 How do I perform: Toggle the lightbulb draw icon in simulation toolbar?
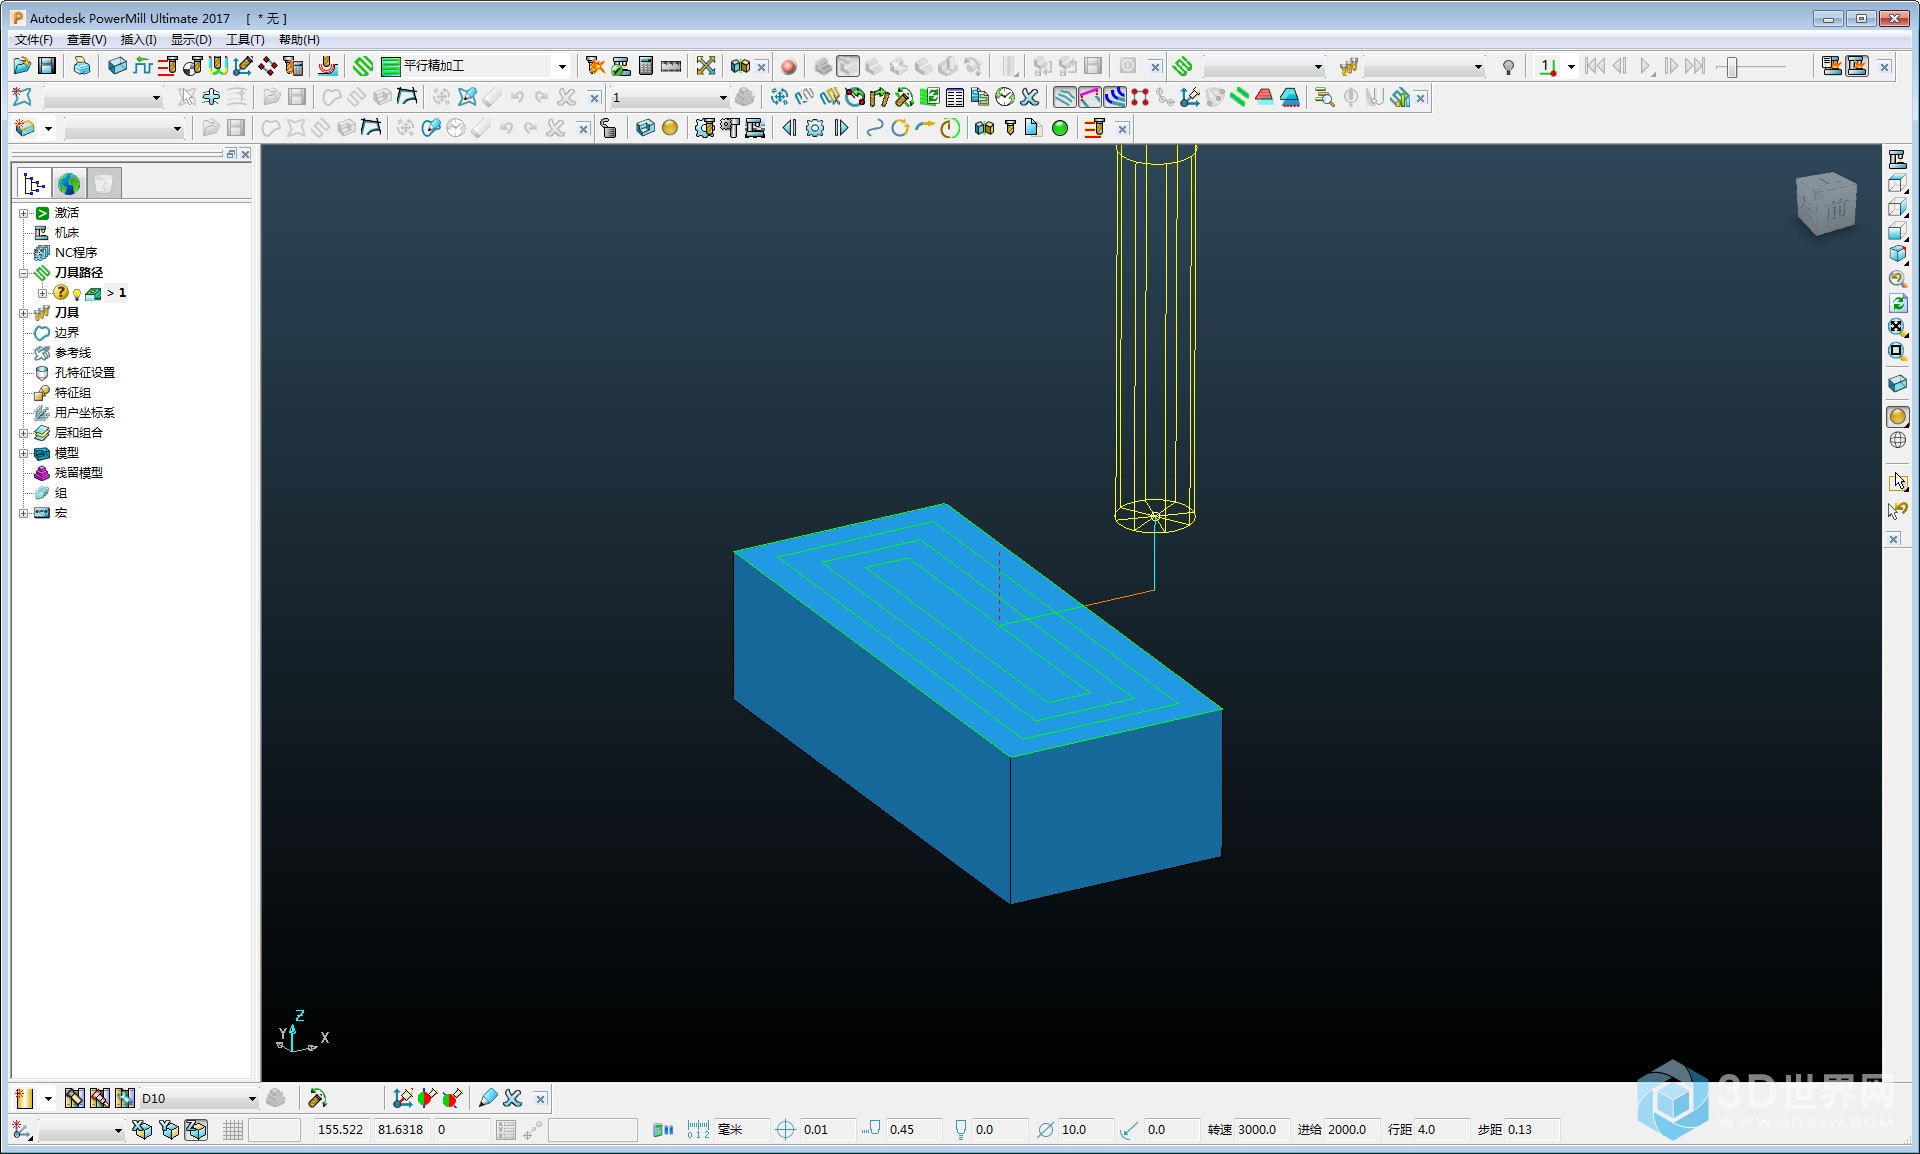point(1508,67)
